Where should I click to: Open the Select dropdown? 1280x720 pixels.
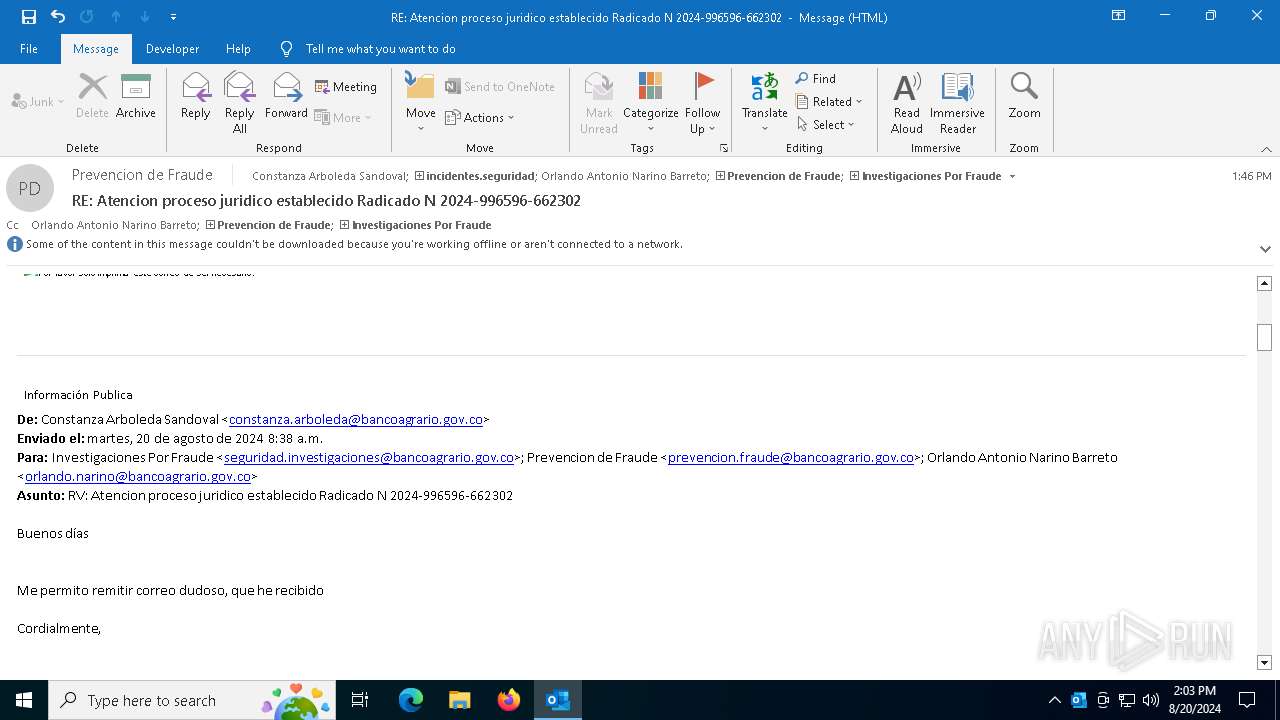826,124
